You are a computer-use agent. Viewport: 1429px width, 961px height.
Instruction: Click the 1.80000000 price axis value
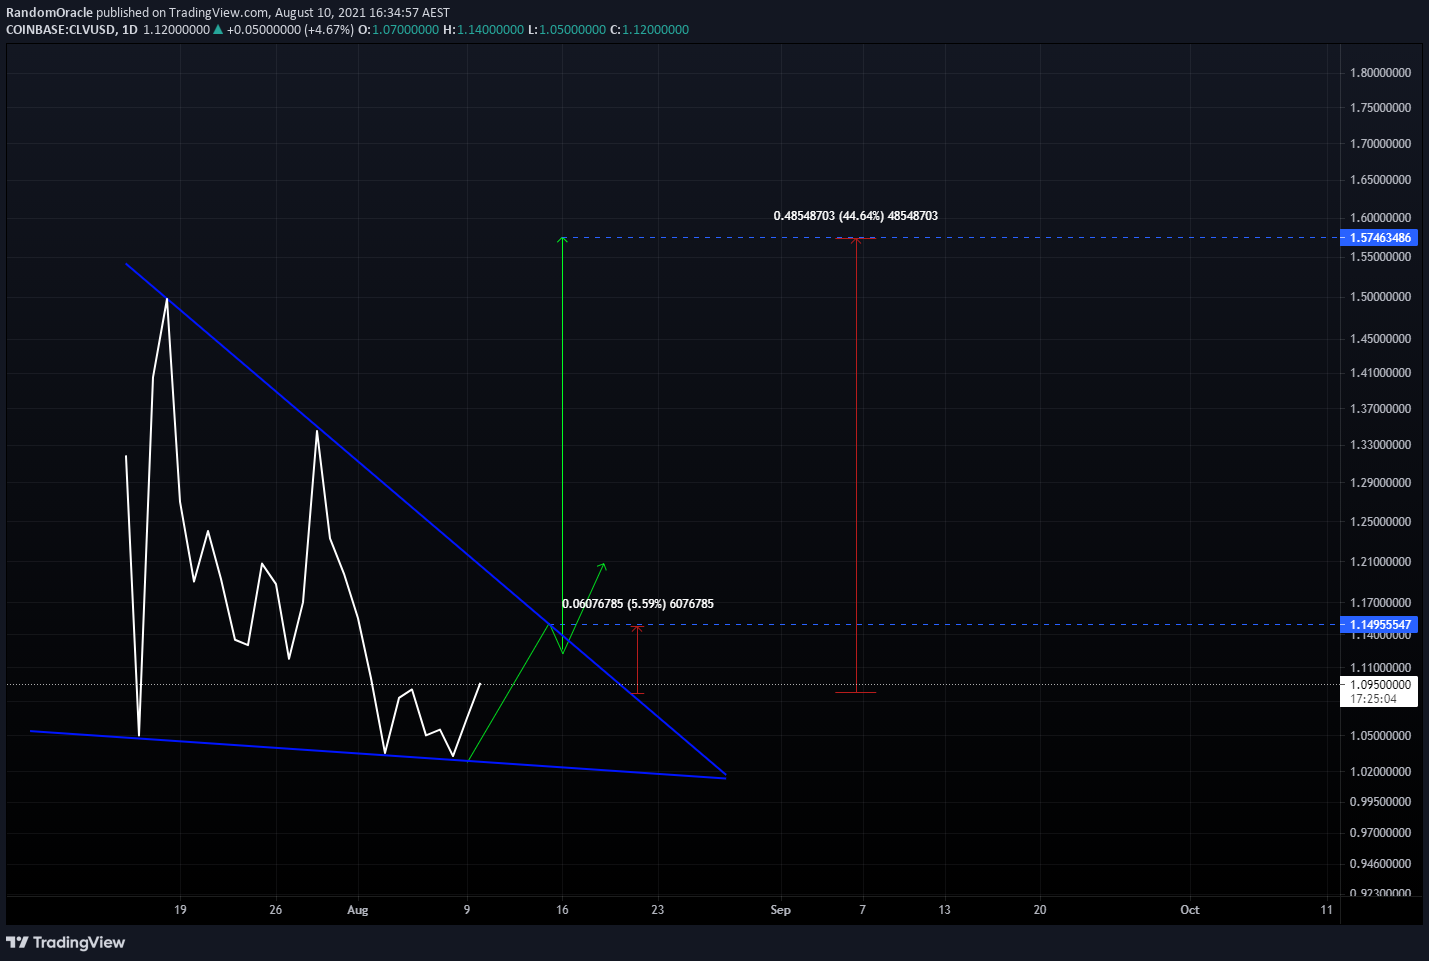coord(1380,73)
